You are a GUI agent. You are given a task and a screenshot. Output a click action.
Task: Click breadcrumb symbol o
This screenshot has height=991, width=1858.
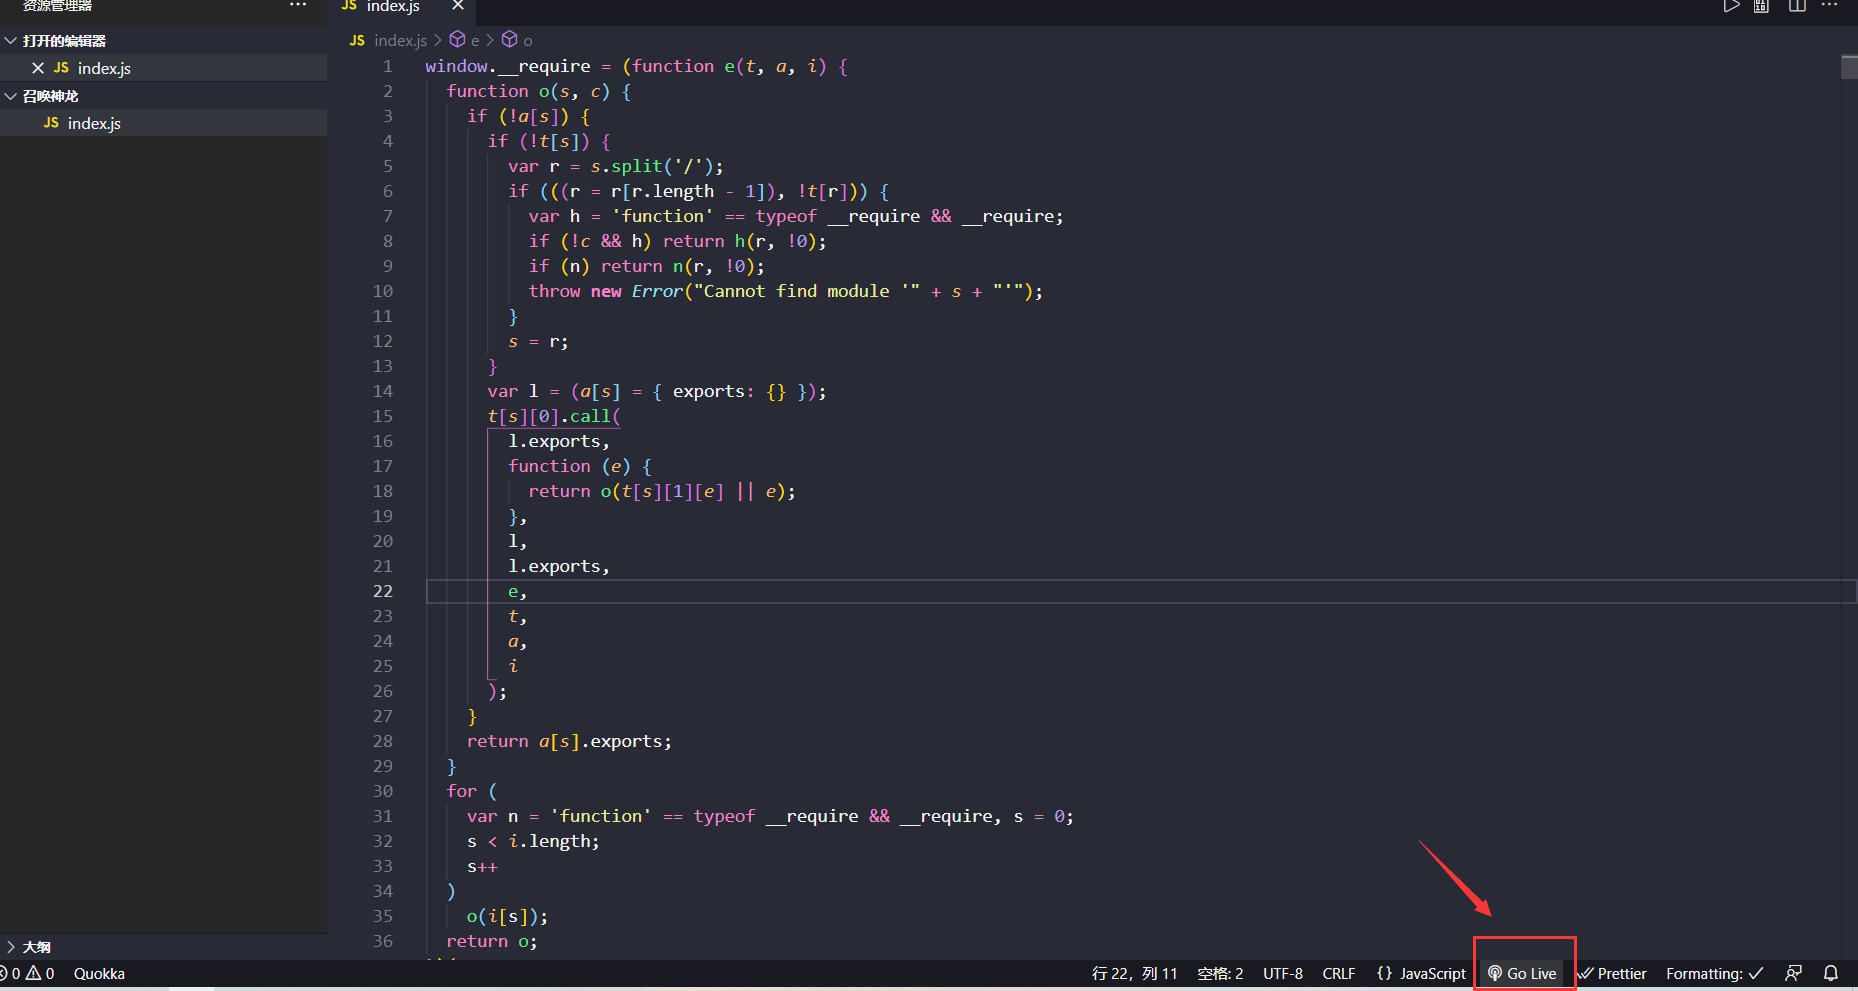517,40
